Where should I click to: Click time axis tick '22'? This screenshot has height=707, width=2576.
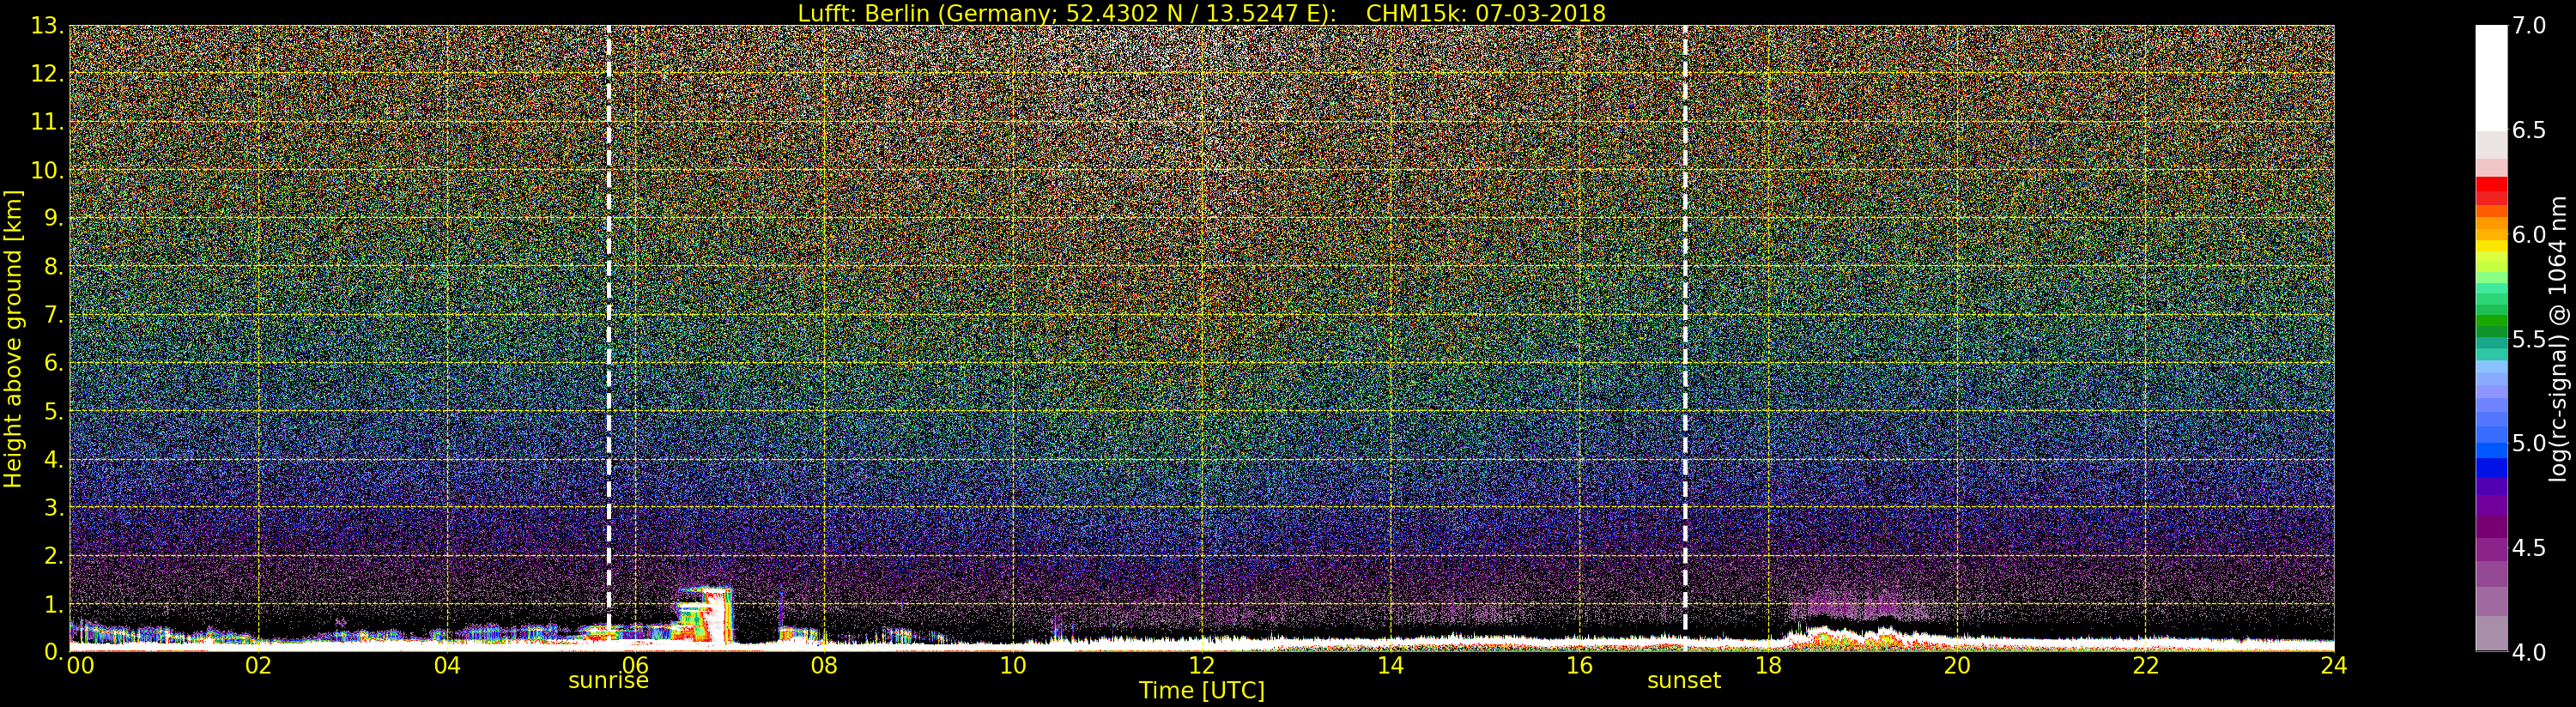pyautogui.click(x=2145, y=665)
